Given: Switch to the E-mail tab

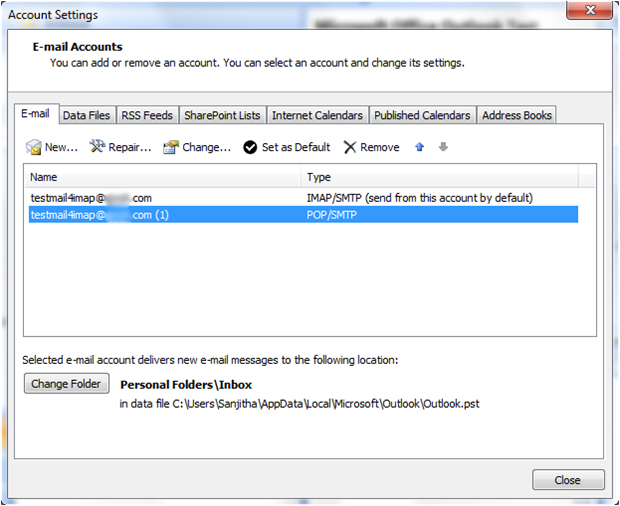Looking at the screenshot, I should [x=36, y=114].
